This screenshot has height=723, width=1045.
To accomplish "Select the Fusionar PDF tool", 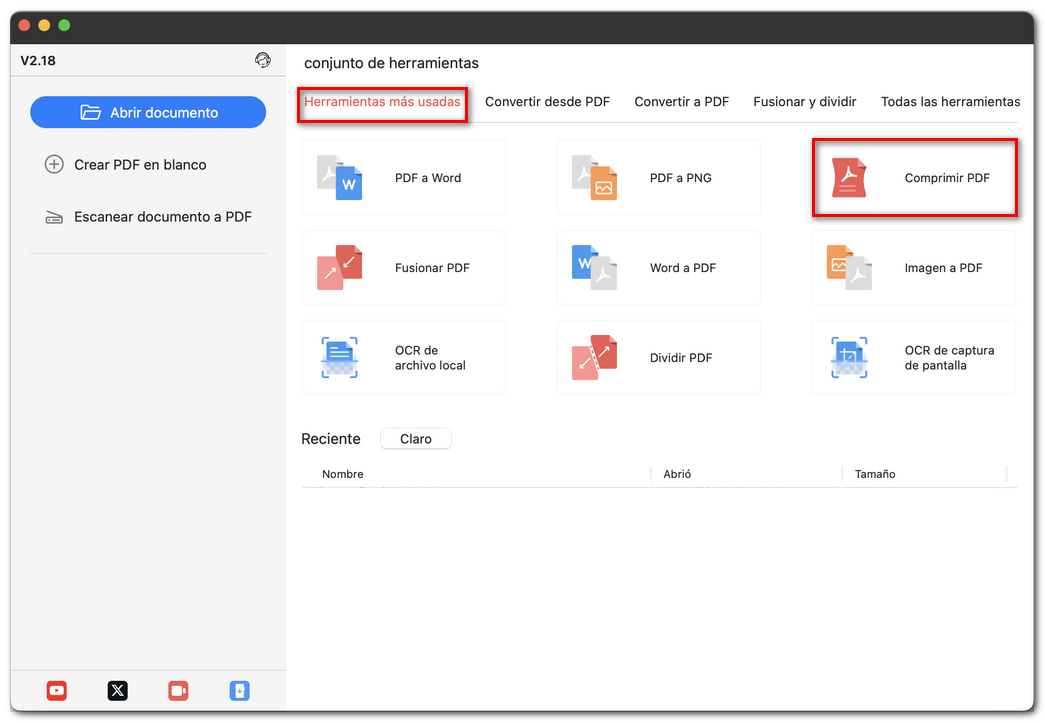I will [x=403, y=267].
